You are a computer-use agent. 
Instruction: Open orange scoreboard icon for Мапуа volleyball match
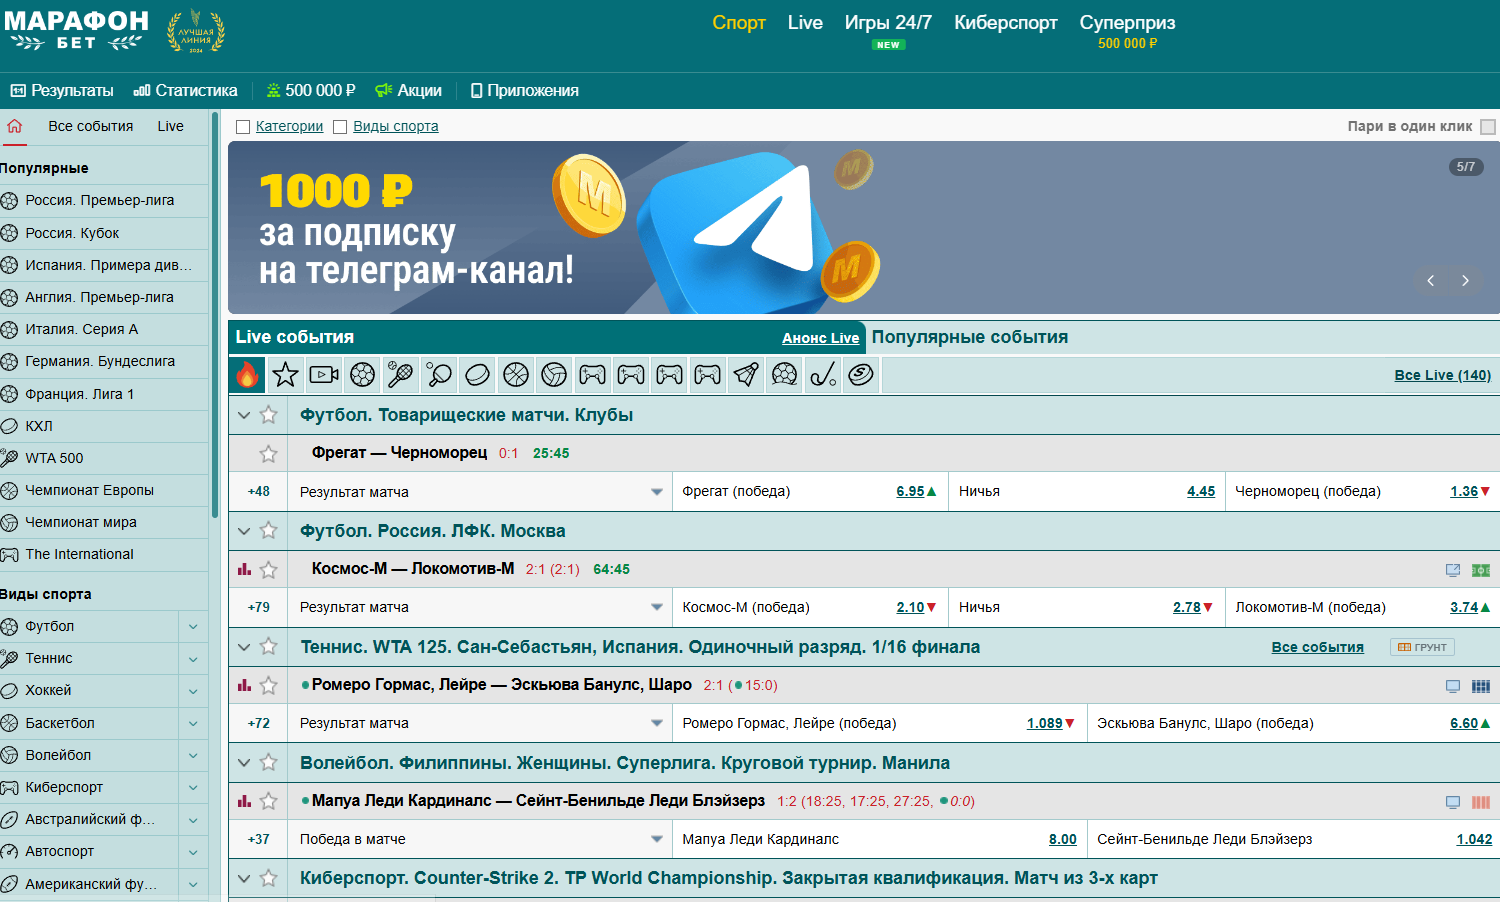coord(1481,802)
